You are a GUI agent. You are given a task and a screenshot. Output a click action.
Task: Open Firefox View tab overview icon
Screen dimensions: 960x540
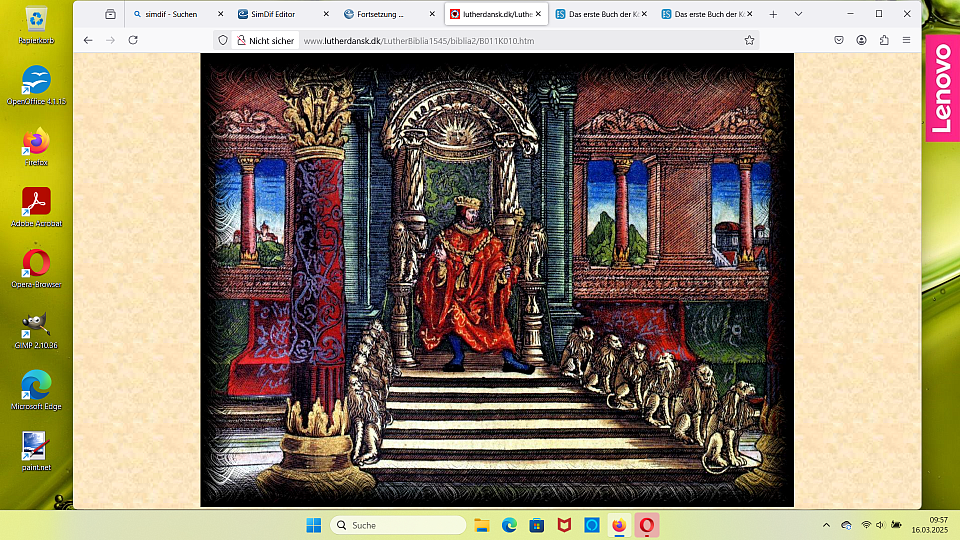pyautogui.click(x=110, y=14)
